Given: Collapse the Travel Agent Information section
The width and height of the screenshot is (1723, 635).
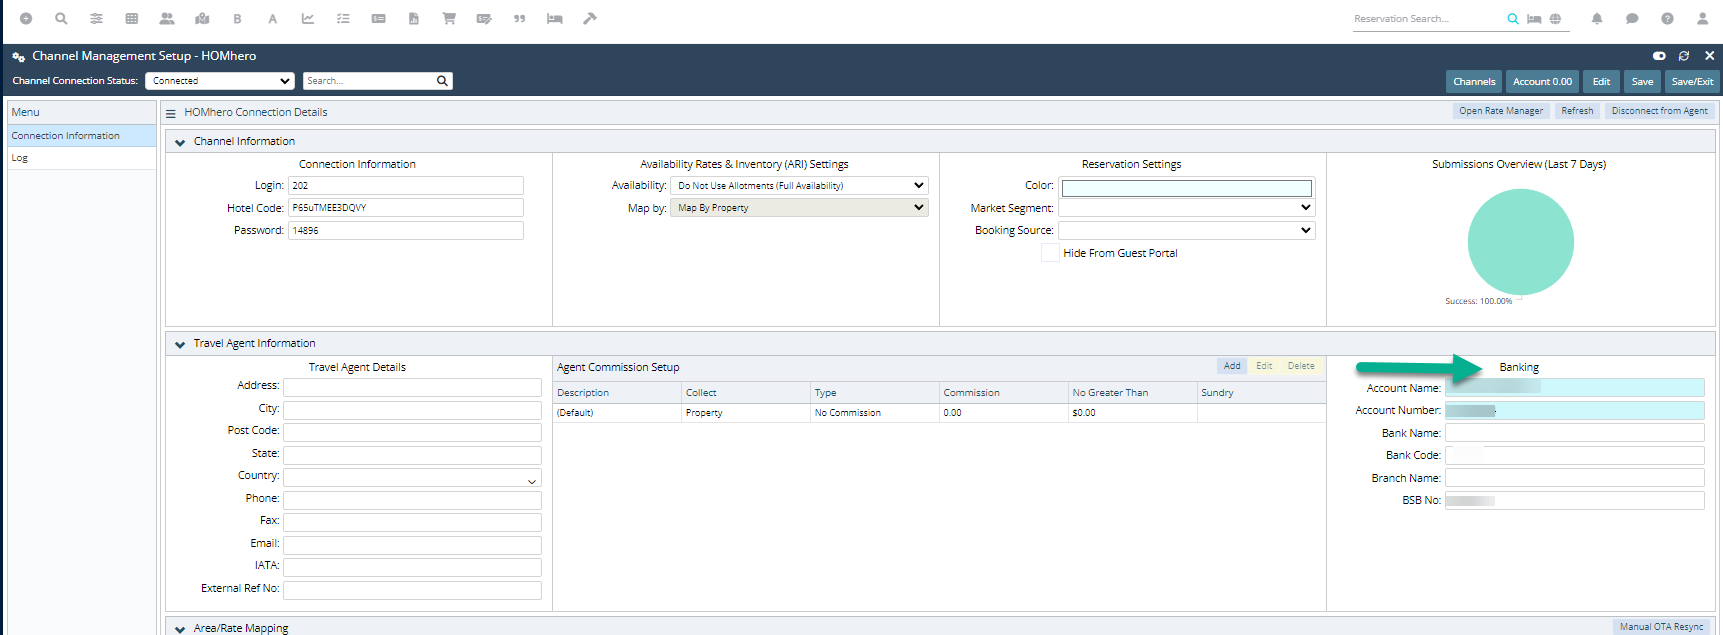Looking at the screenshot, I should [180, 344].
